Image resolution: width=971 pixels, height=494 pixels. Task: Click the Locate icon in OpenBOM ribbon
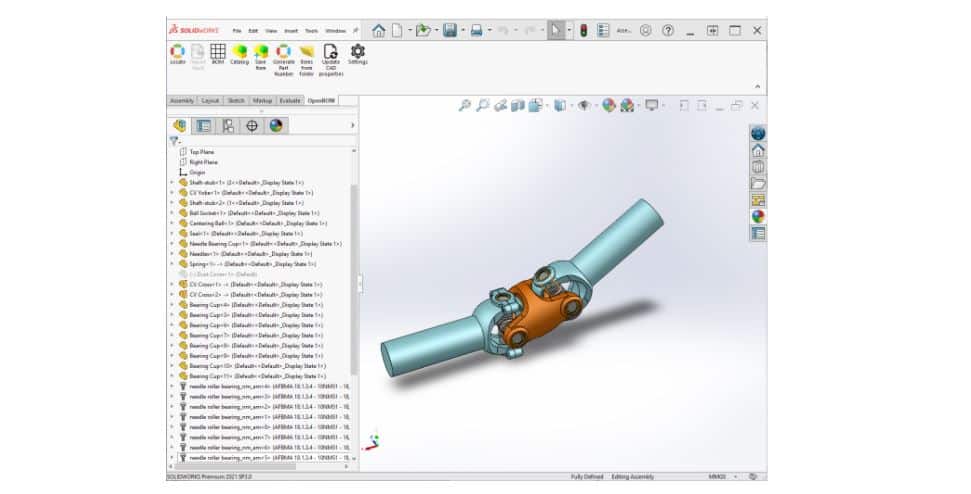[x=178, y=54]
